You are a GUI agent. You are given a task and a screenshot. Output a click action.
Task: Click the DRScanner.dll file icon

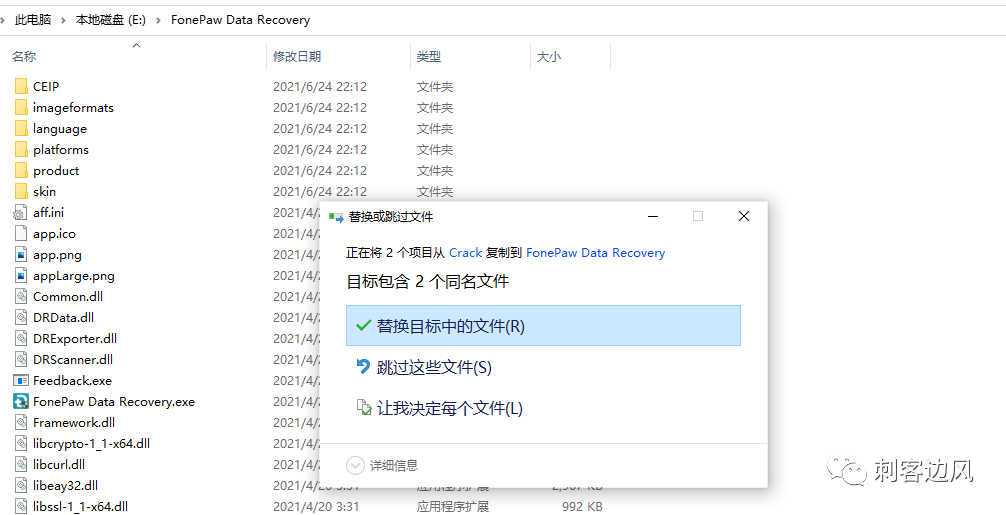pyautogui.click(x=21, y=360)
